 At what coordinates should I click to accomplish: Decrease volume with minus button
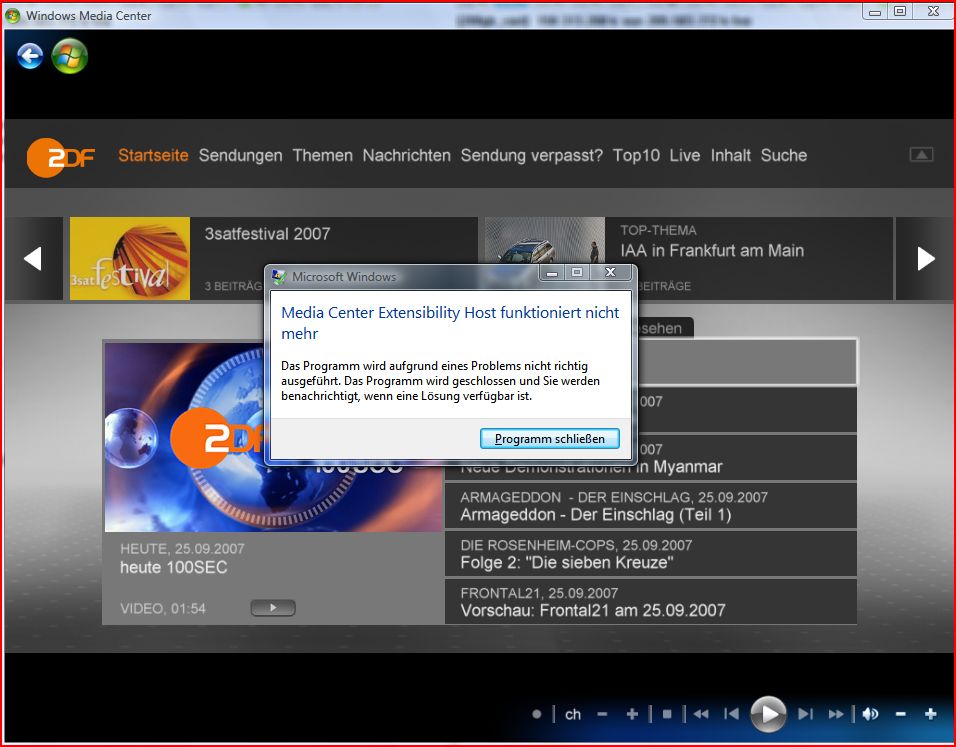pyautogui.click(x=901, y=714)
